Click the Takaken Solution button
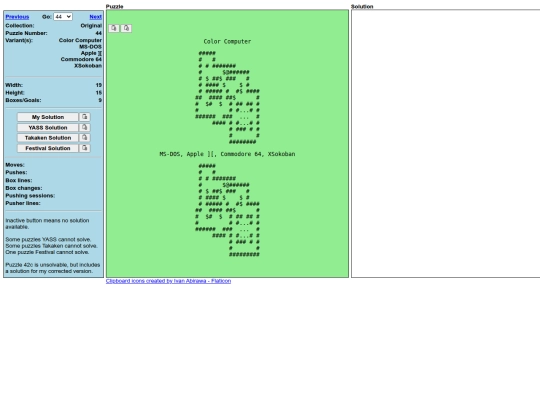Viewport: 540px width, 405px height. [48, 138]
